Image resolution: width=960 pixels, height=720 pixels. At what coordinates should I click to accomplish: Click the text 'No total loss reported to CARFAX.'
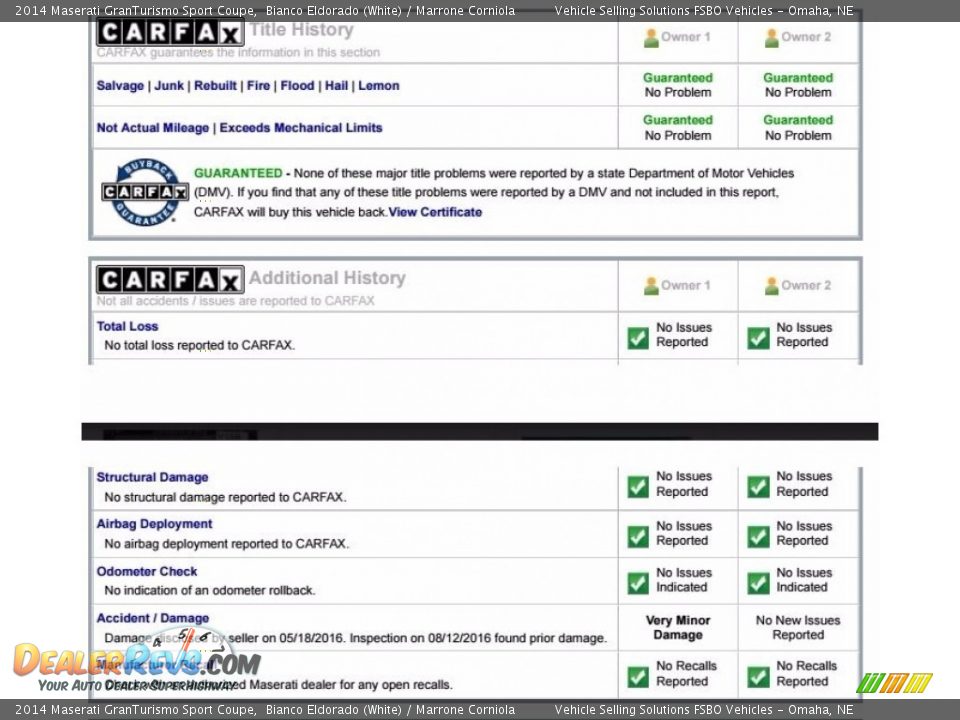[x=200, y=345]
